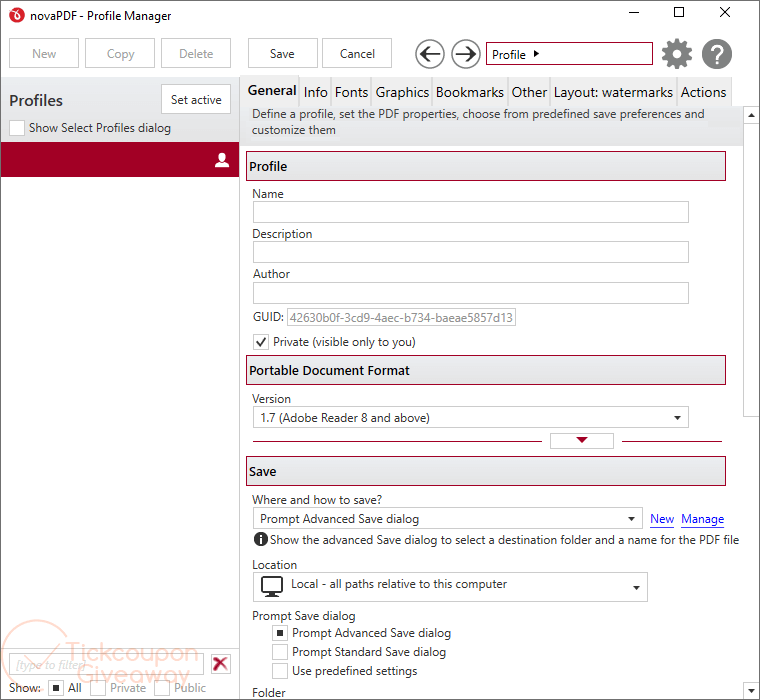
Task: Open the Actions tab
Action: (x=703, y=92)
